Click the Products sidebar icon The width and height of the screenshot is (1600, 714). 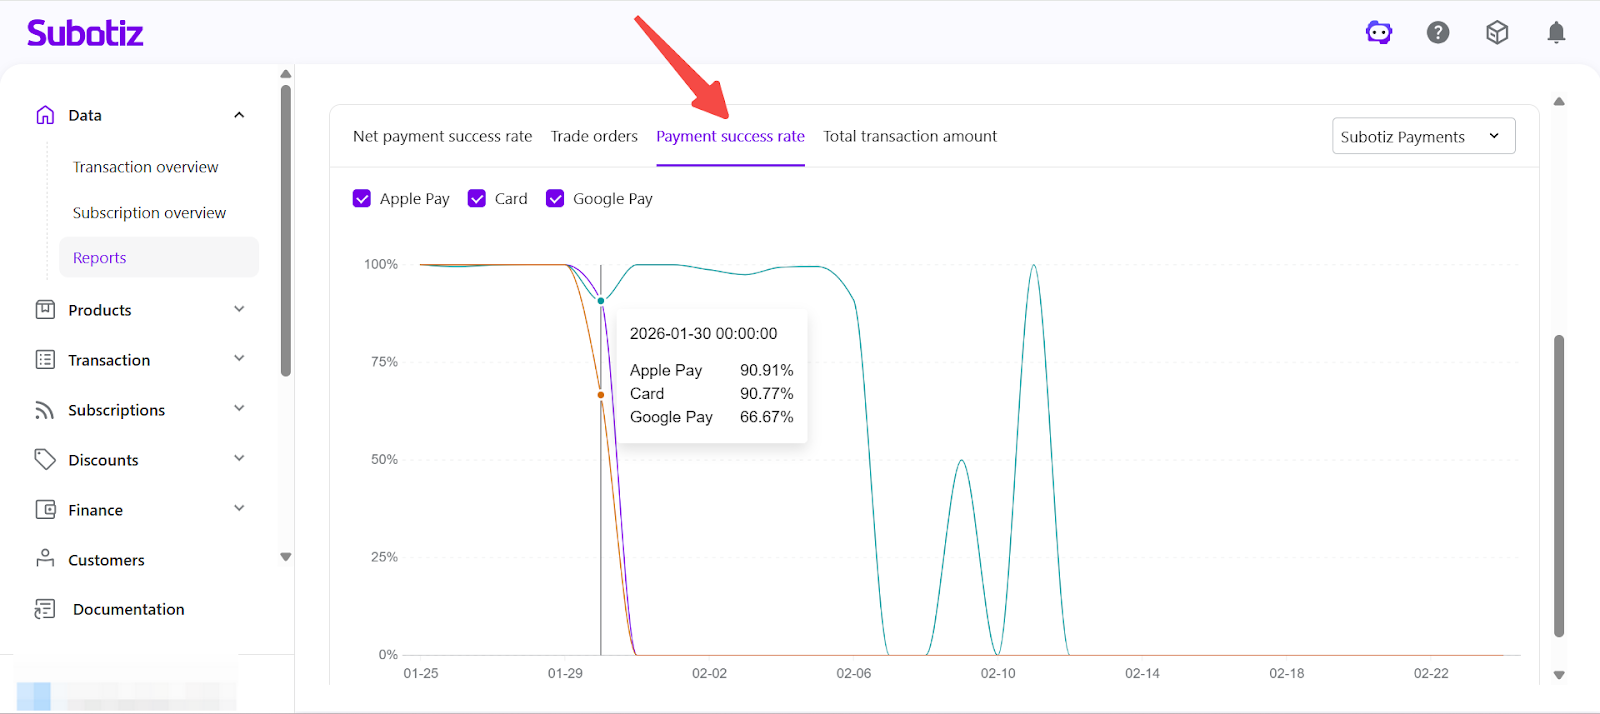(x=45, y=310)
